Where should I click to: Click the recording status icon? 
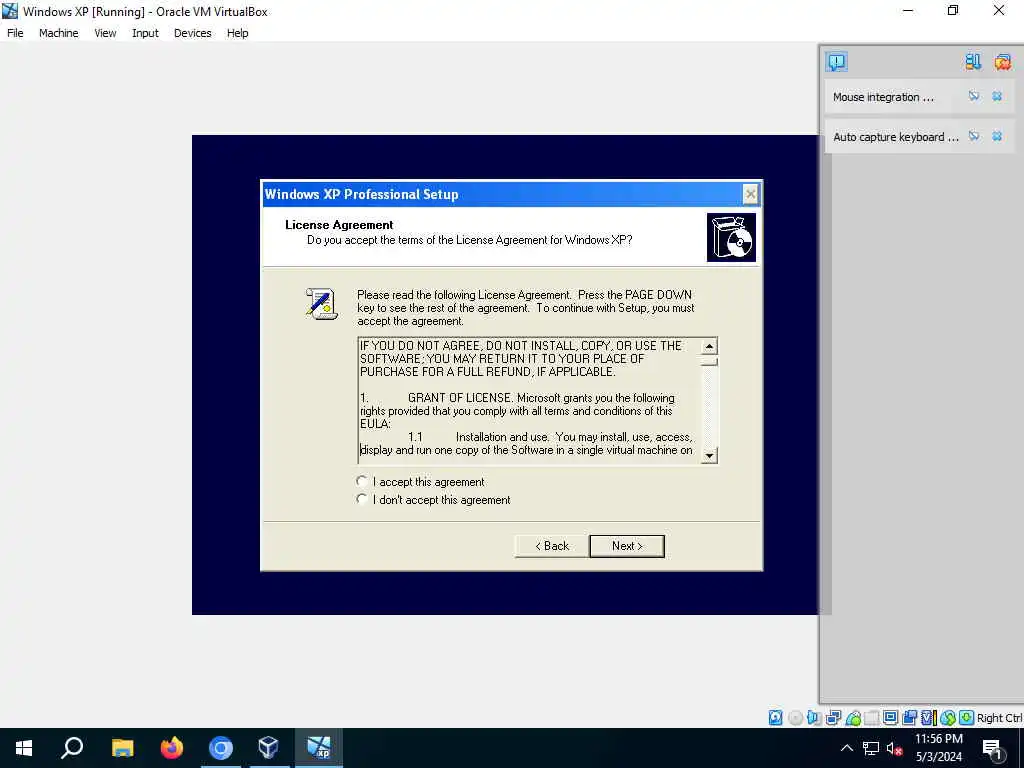909,718
